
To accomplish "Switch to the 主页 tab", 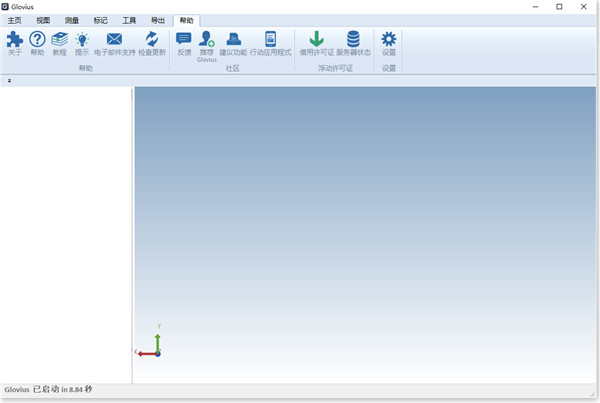I will 14,20.
